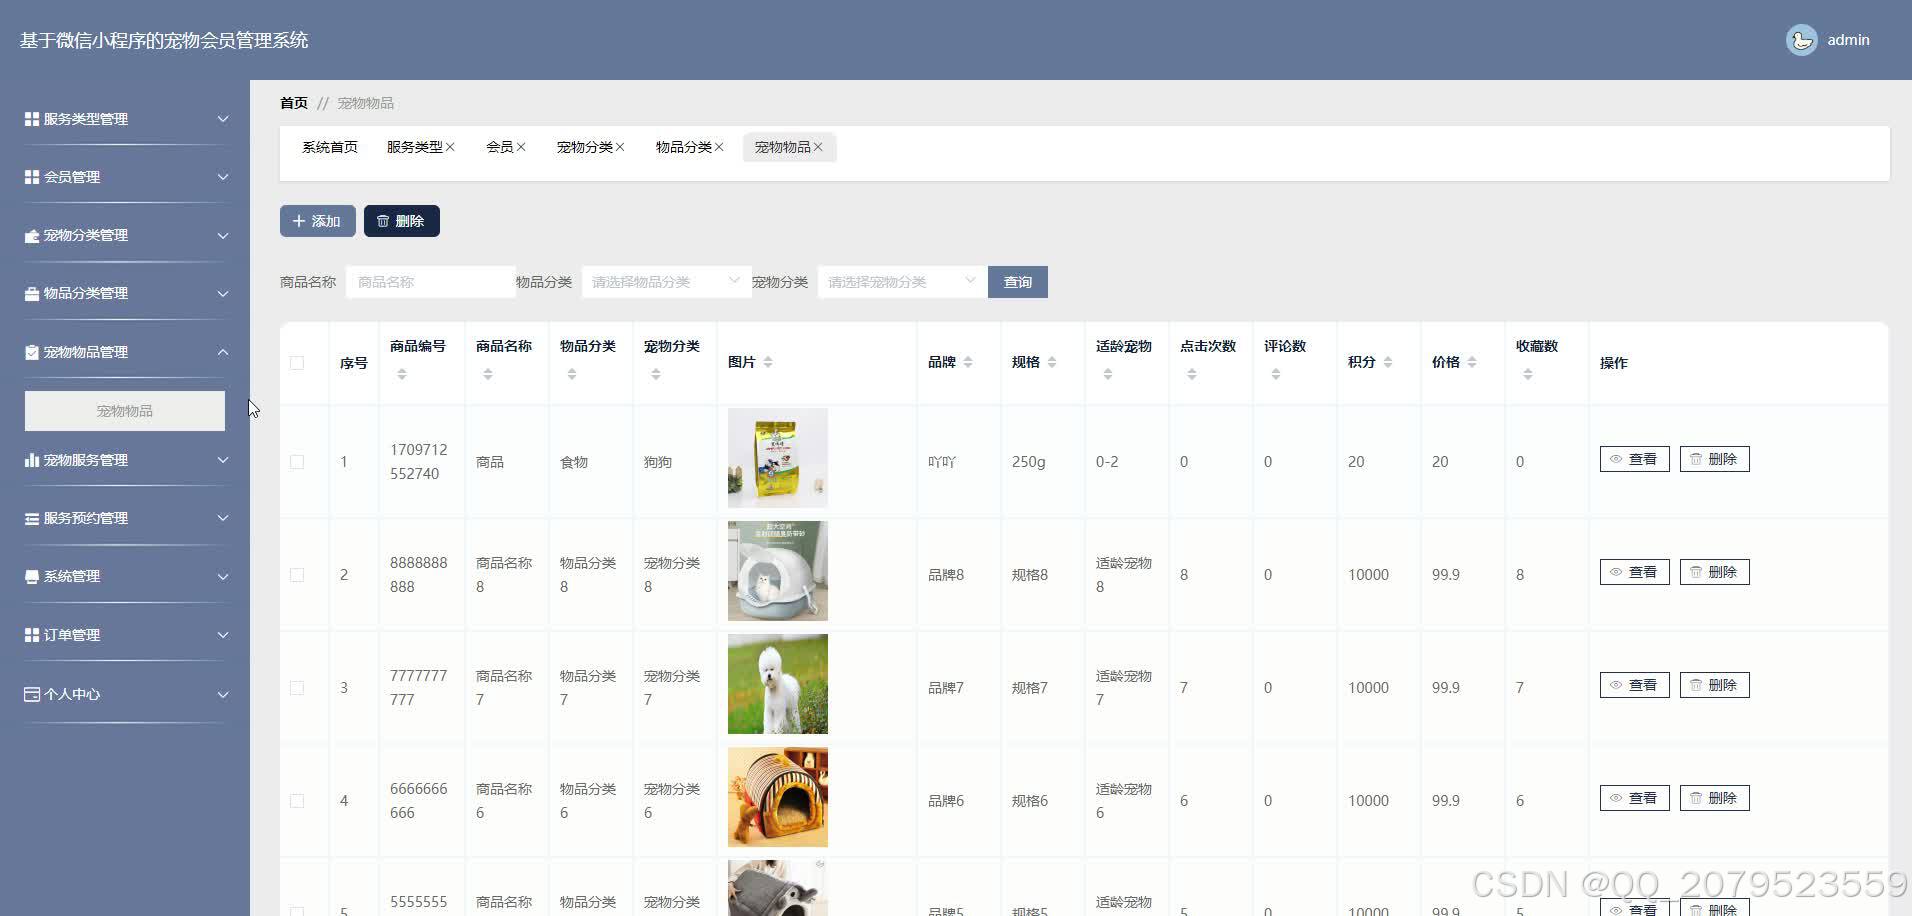Image resolution: width=1912 pixels, height=916 pixels.
Task: Open the 宠物分类 filter dropdown
Action: [902, 282]
